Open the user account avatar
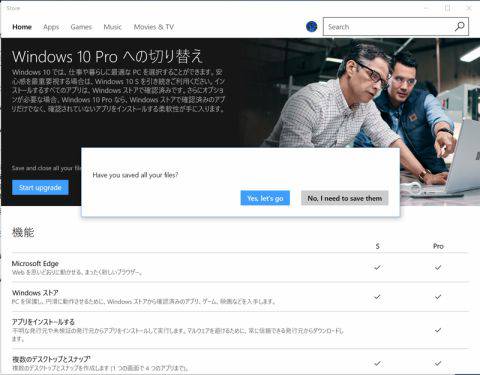The width and height of the screenshot is (480, 375). click(311, 26)
